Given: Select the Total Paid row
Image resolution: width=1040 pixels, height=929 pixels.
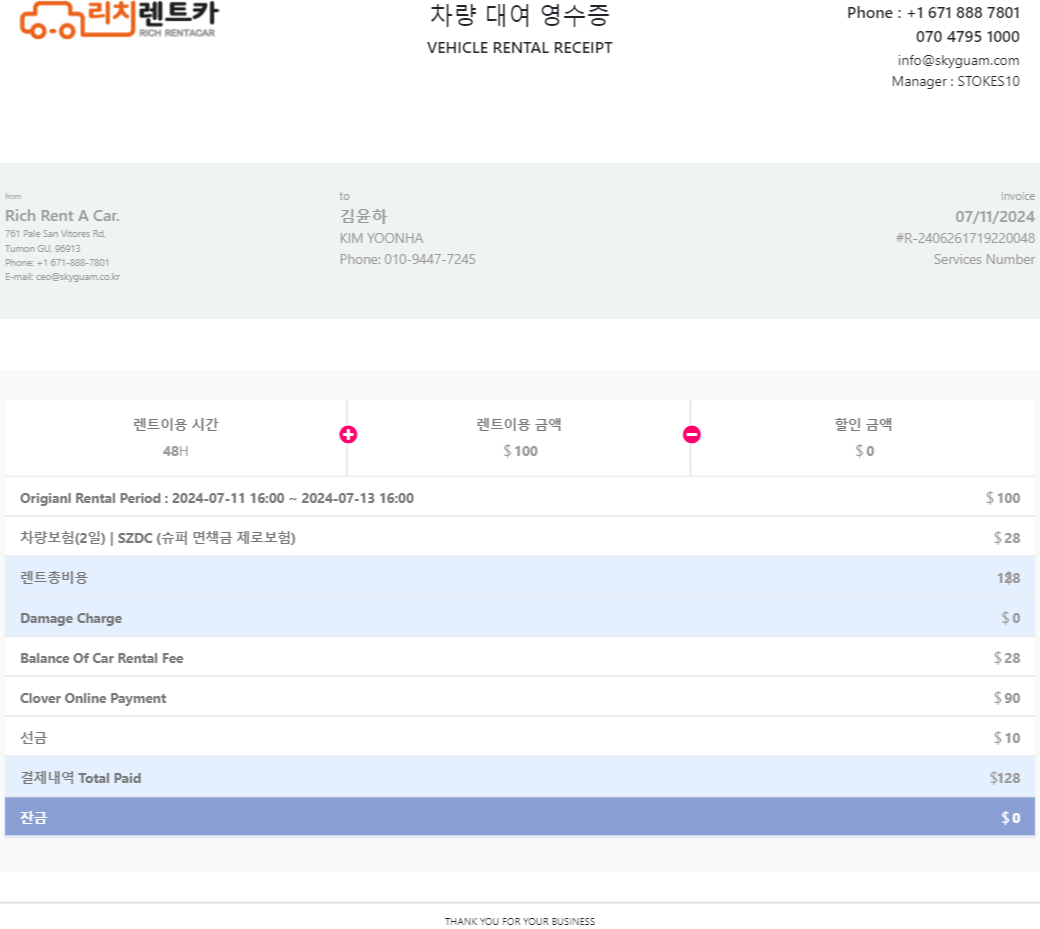Looking at the screenshot, I should click(520, 778).
